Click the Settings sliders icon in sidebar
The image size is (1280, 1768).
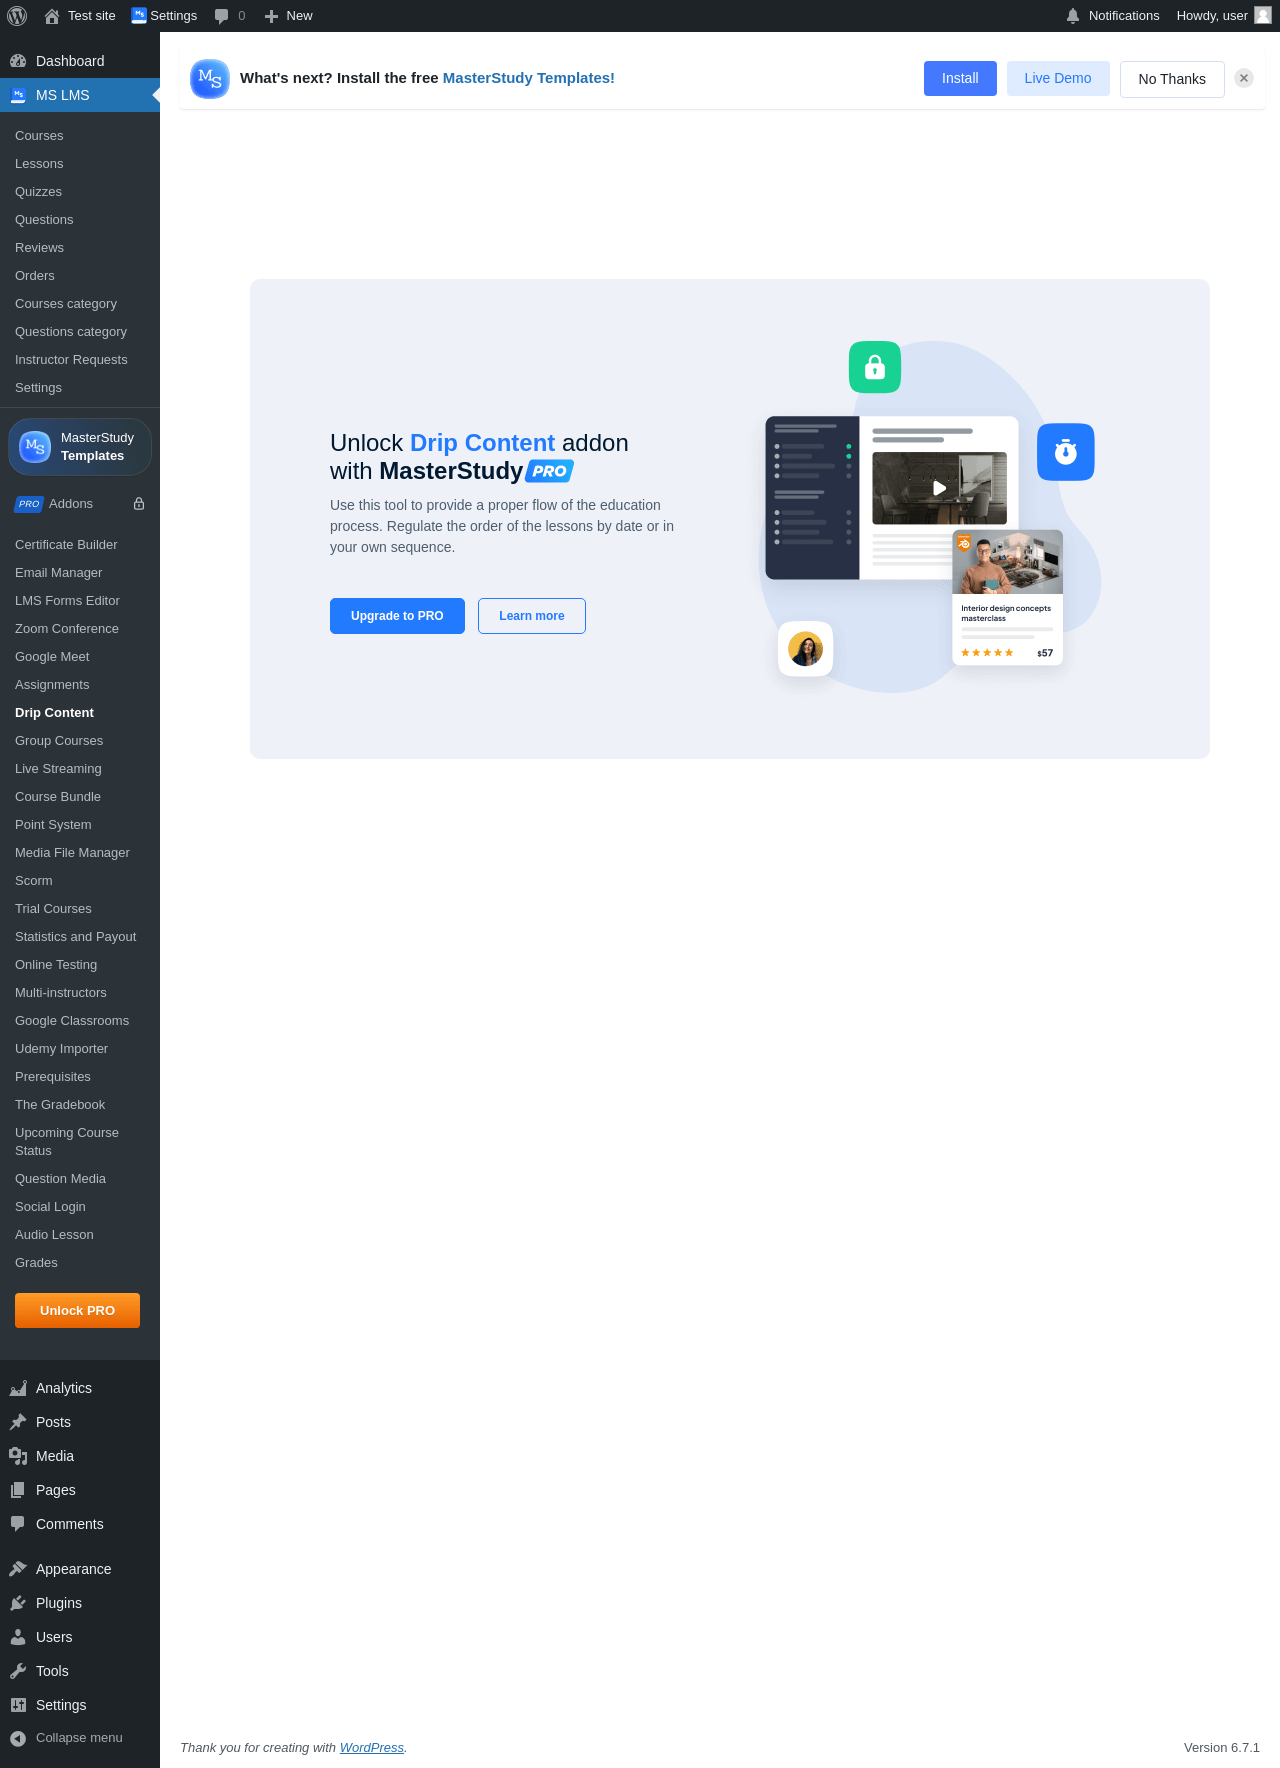coord(18,1705)
